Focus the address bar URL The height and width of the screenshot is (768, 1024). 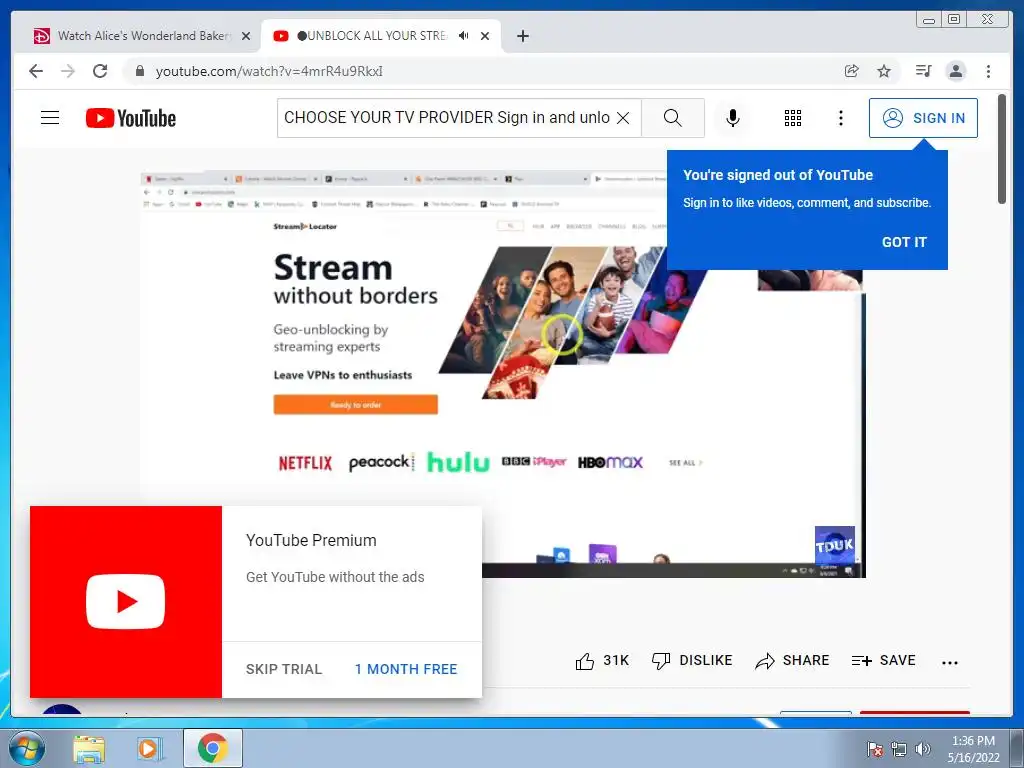269,71
